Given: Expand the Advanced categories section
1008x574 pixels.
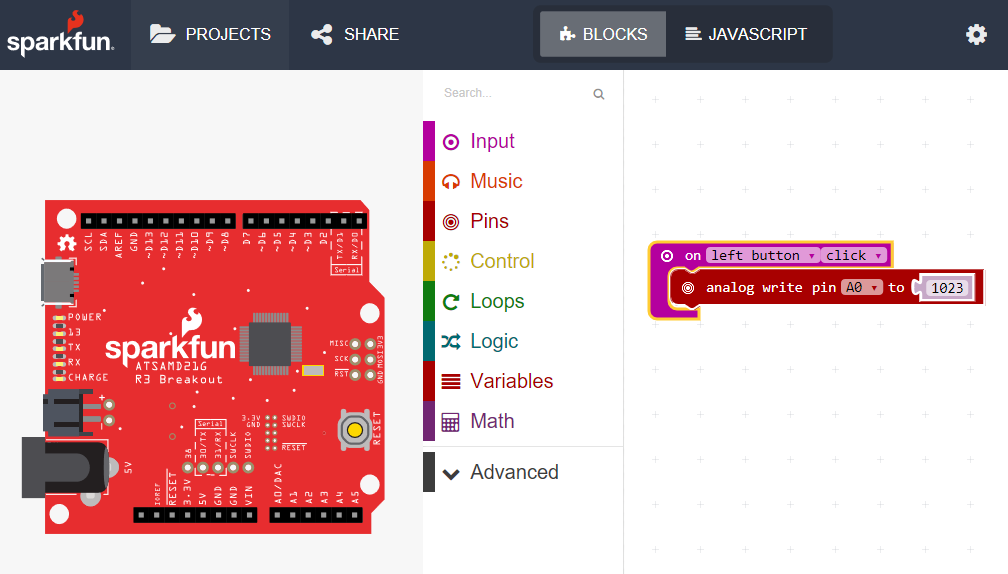Looking at the screenshot, I should click(523, 472).
